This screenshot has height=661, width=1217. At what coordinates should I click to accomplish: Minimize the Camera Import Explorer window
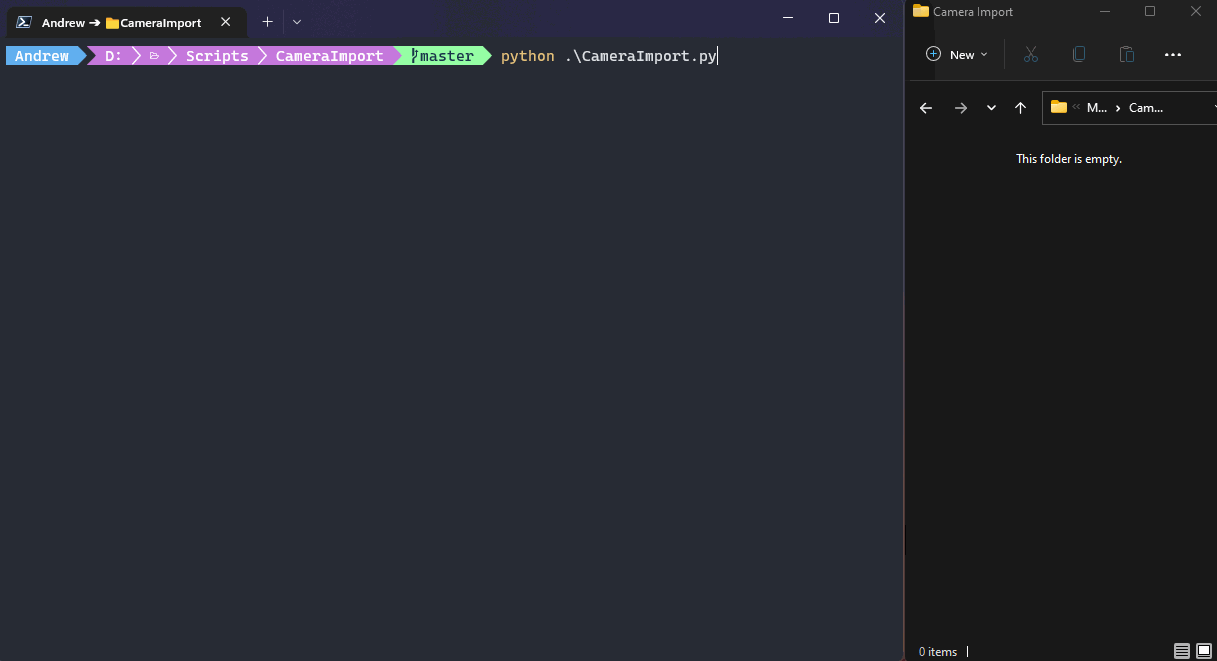coord(1104,11)
